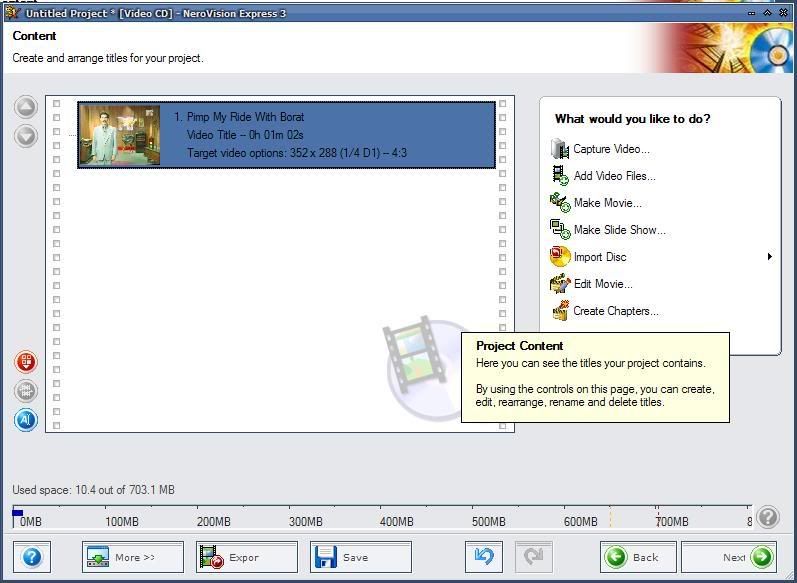Choose Add Video Files... option

[615, 176]
